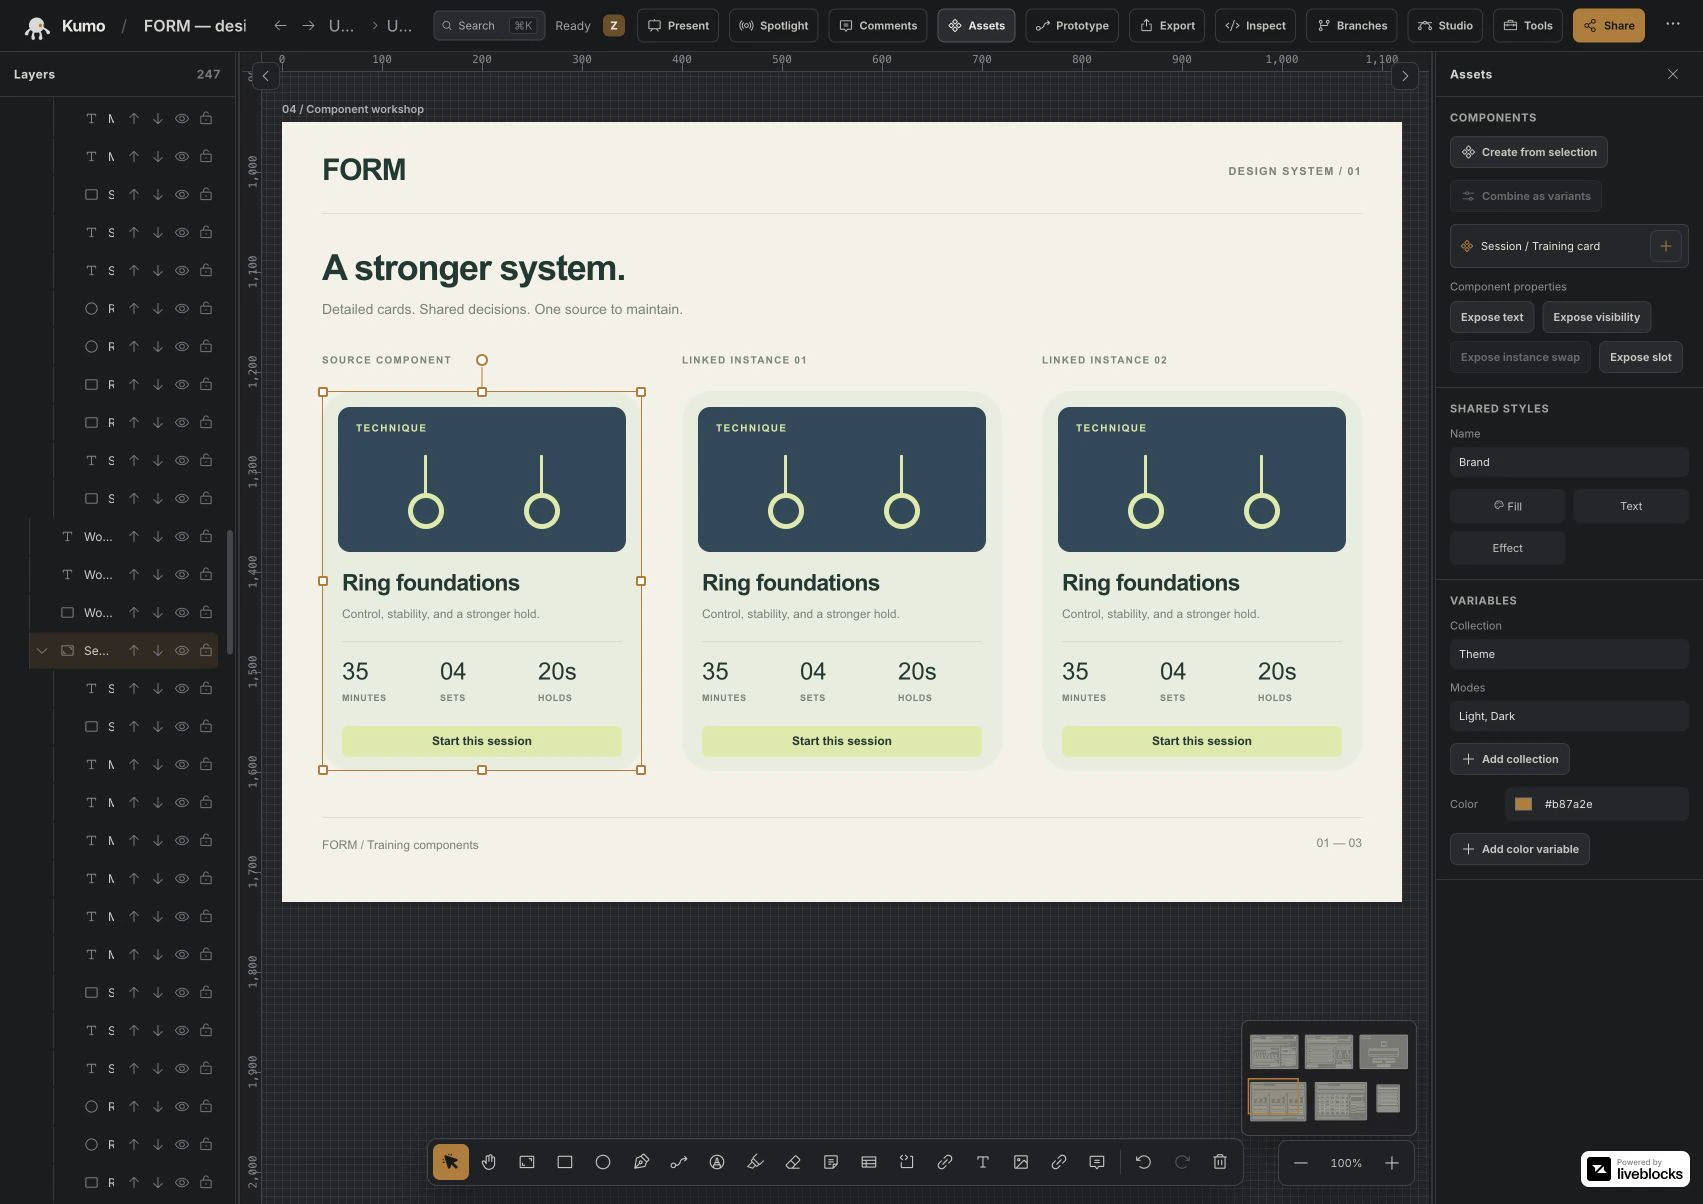Click the Expose slot button
This screenshot has height=1204, width=1703.
[x=1640, y=357]
